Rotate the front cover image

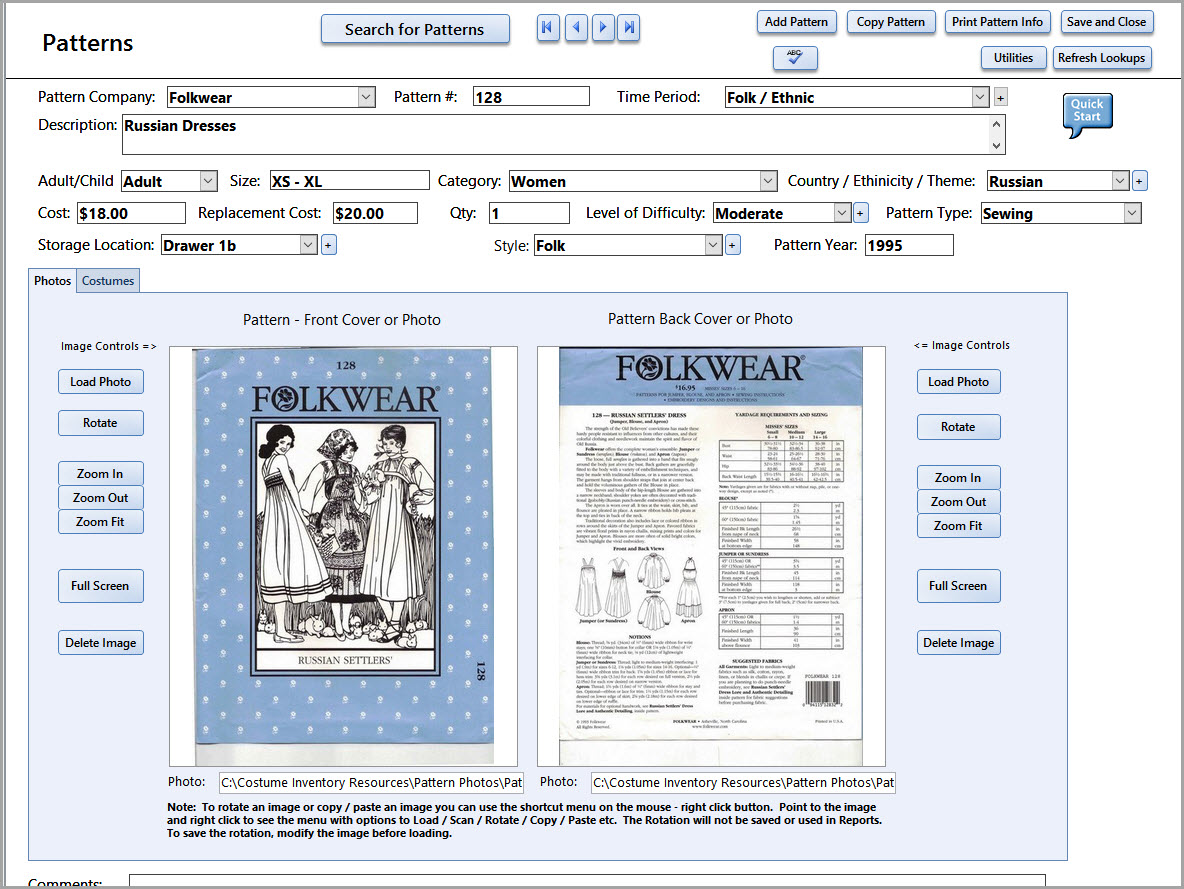click(100, 423)
